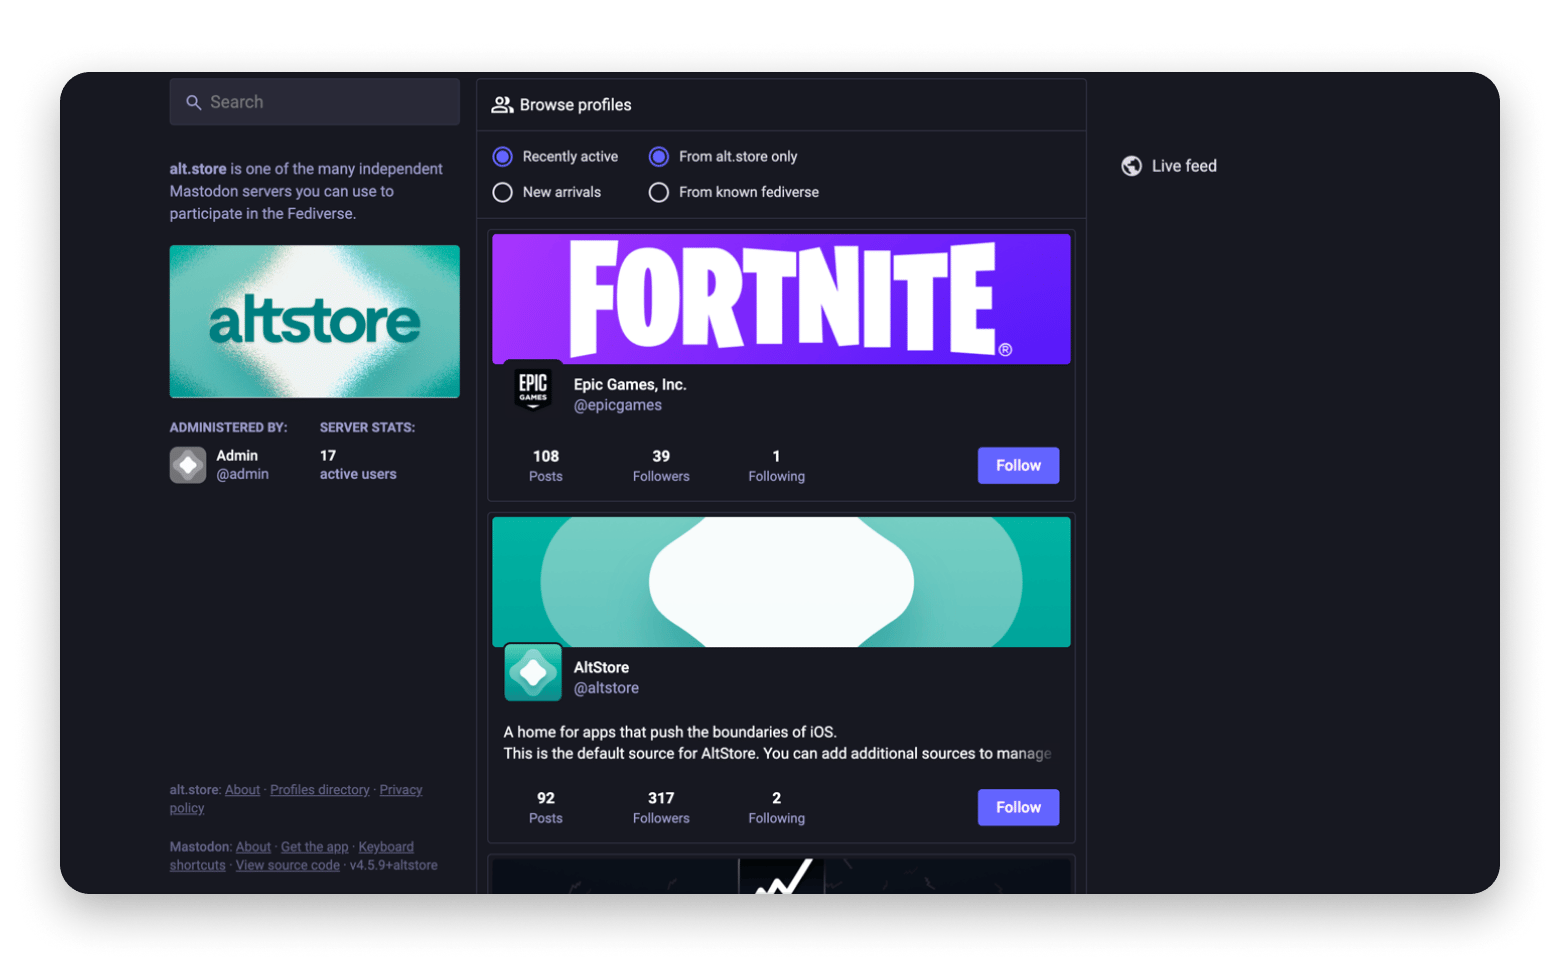Open Epic Games avatar logo
Screen dimensions: 1560x974
point(533,387)
